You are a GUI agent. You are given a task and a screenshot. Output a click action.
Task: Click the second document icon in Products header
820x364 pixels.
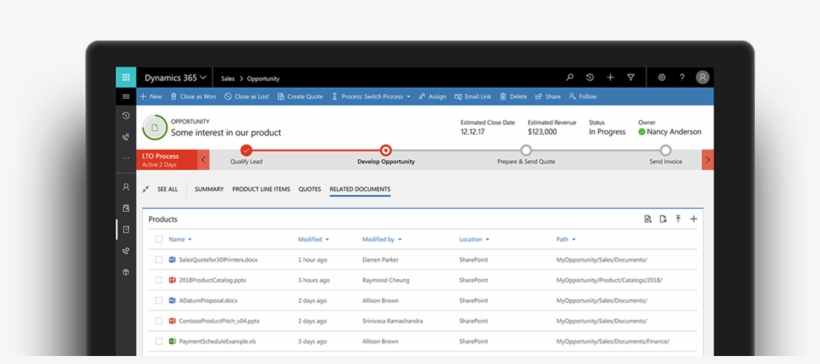click(663, 219)
